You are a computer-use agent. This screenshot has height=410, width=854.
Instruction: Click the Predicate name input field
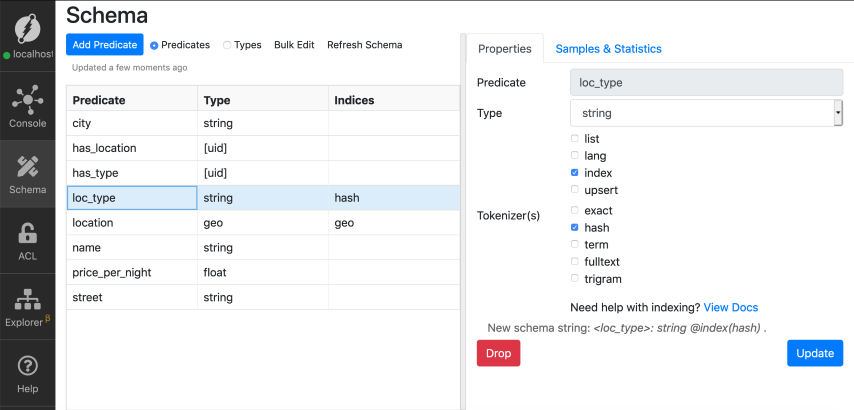pyautogui.click(x=706, y=83)
